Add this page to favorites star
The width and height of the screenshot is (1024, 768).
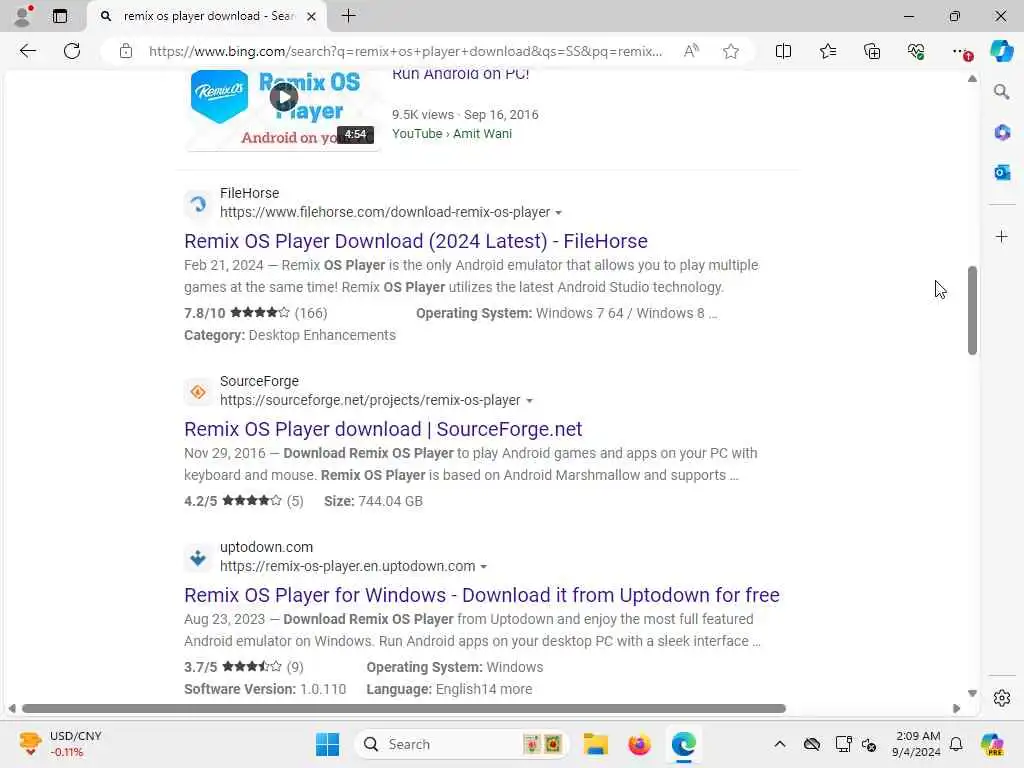(731, 51)
